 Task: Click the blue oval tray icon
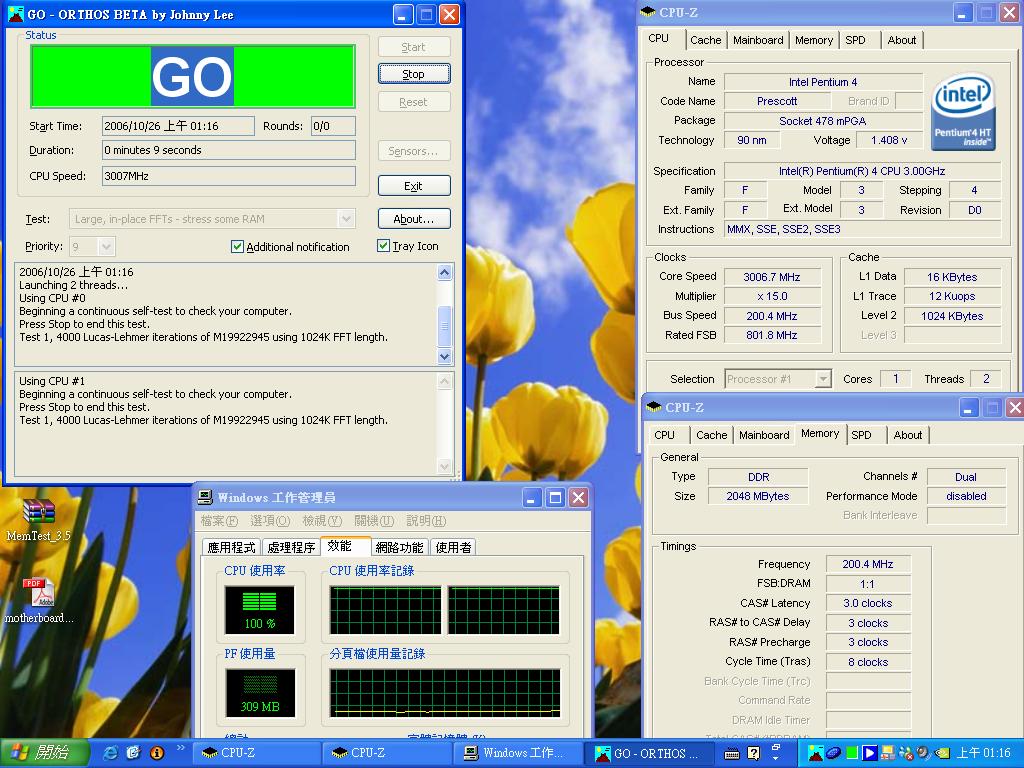click(x=834, y=754)
